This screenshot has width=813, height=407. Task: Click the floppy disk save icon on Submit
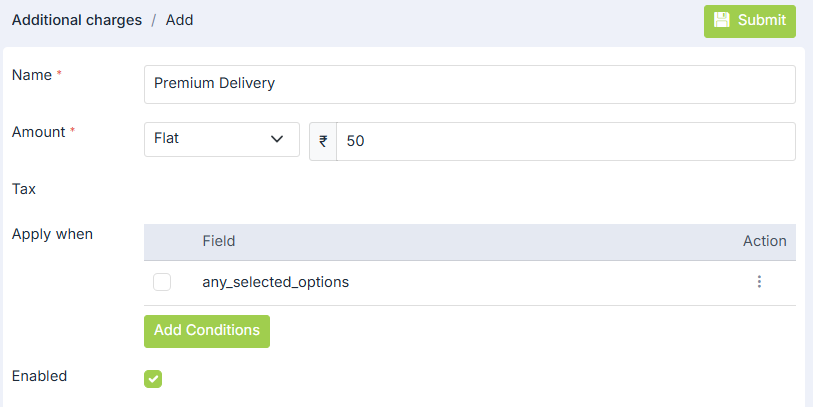pyautogui.click(x=722, y=20)
